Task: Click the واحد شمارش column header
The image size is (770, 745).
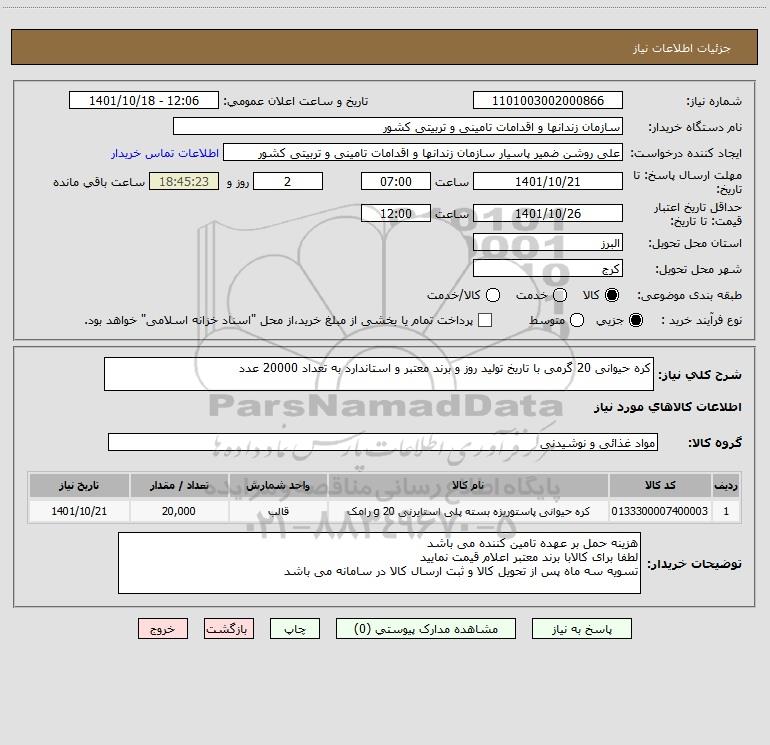Action: (278, 485)
